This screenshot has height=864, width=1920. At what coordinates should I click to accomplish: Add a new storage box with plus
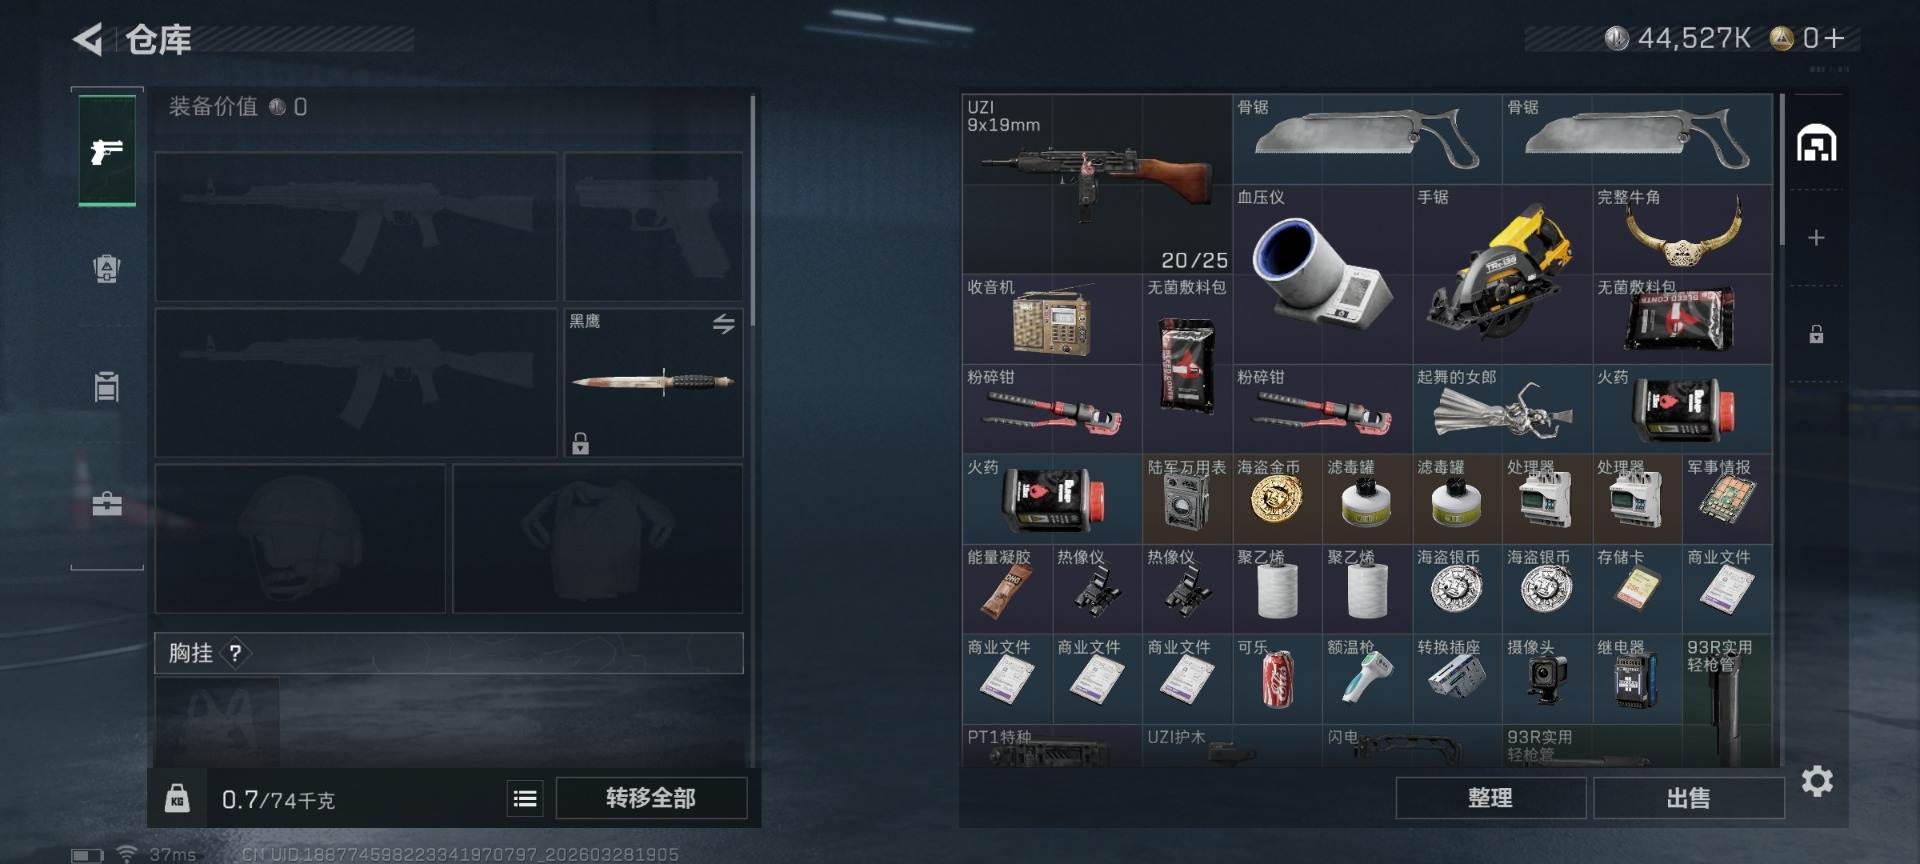tap(1816, 238)
